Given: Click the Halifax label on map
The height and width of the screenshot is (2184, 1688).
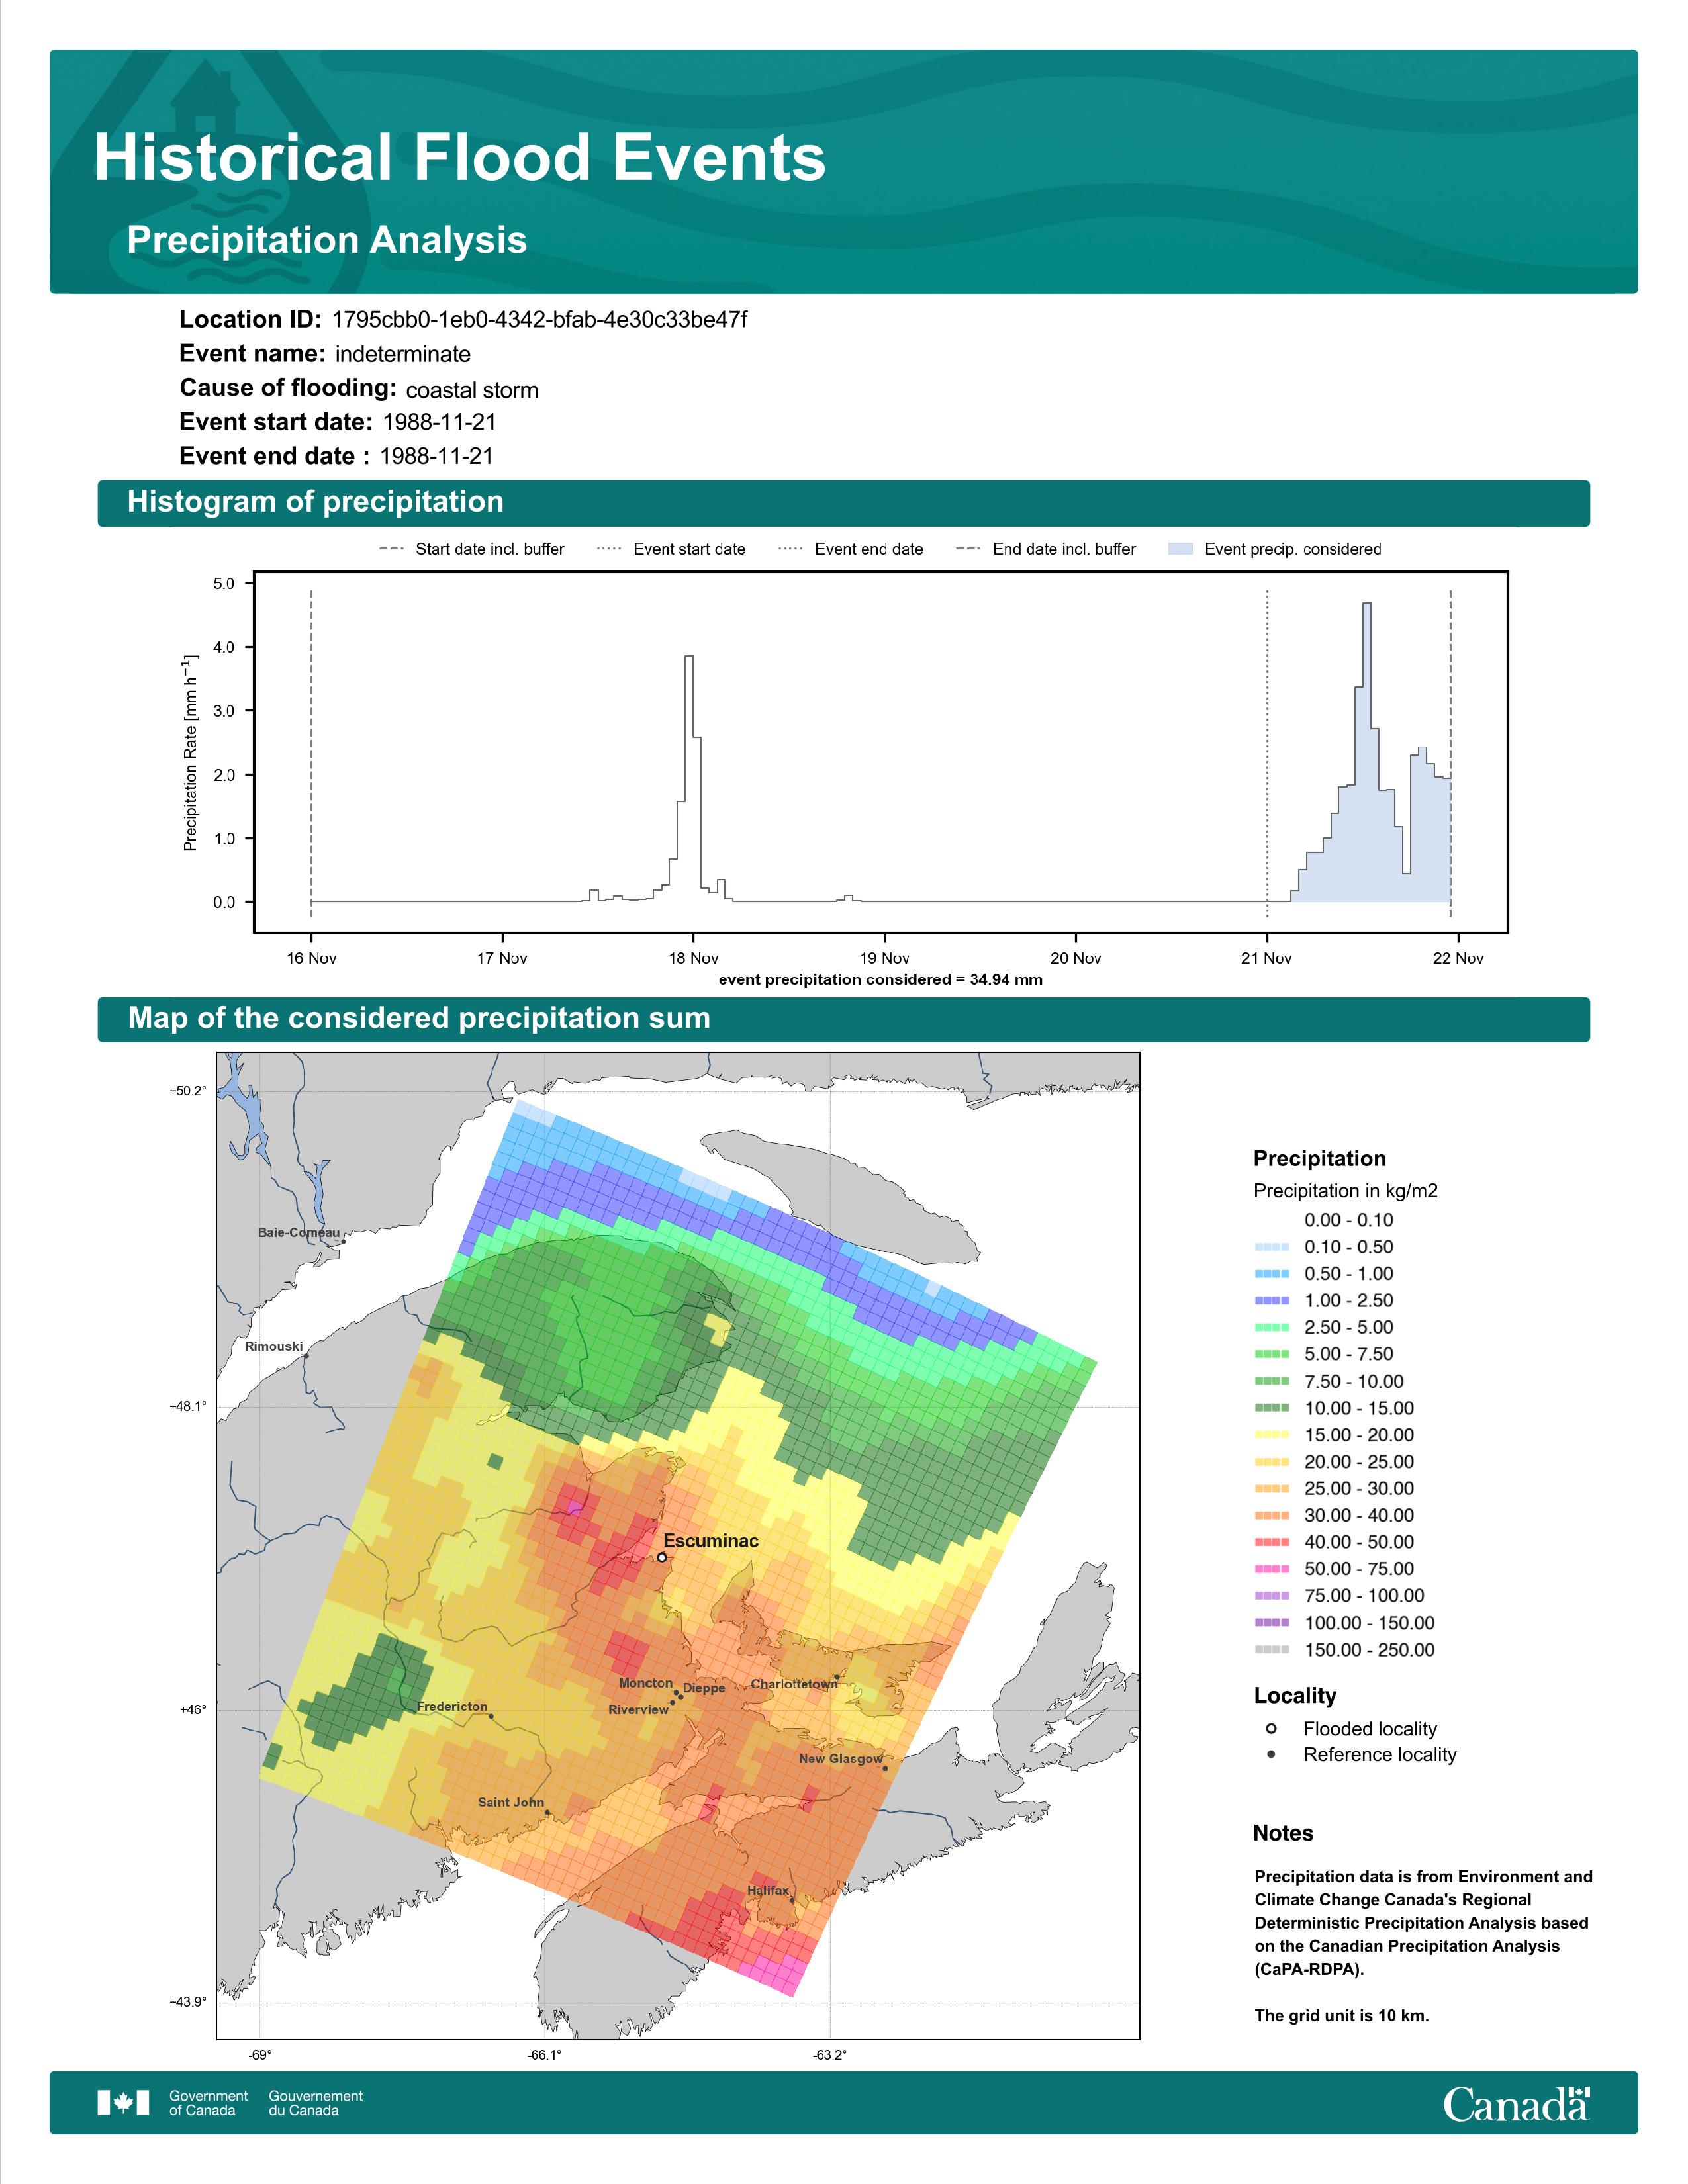Looking at the screenshot, I should point(768,1890).
